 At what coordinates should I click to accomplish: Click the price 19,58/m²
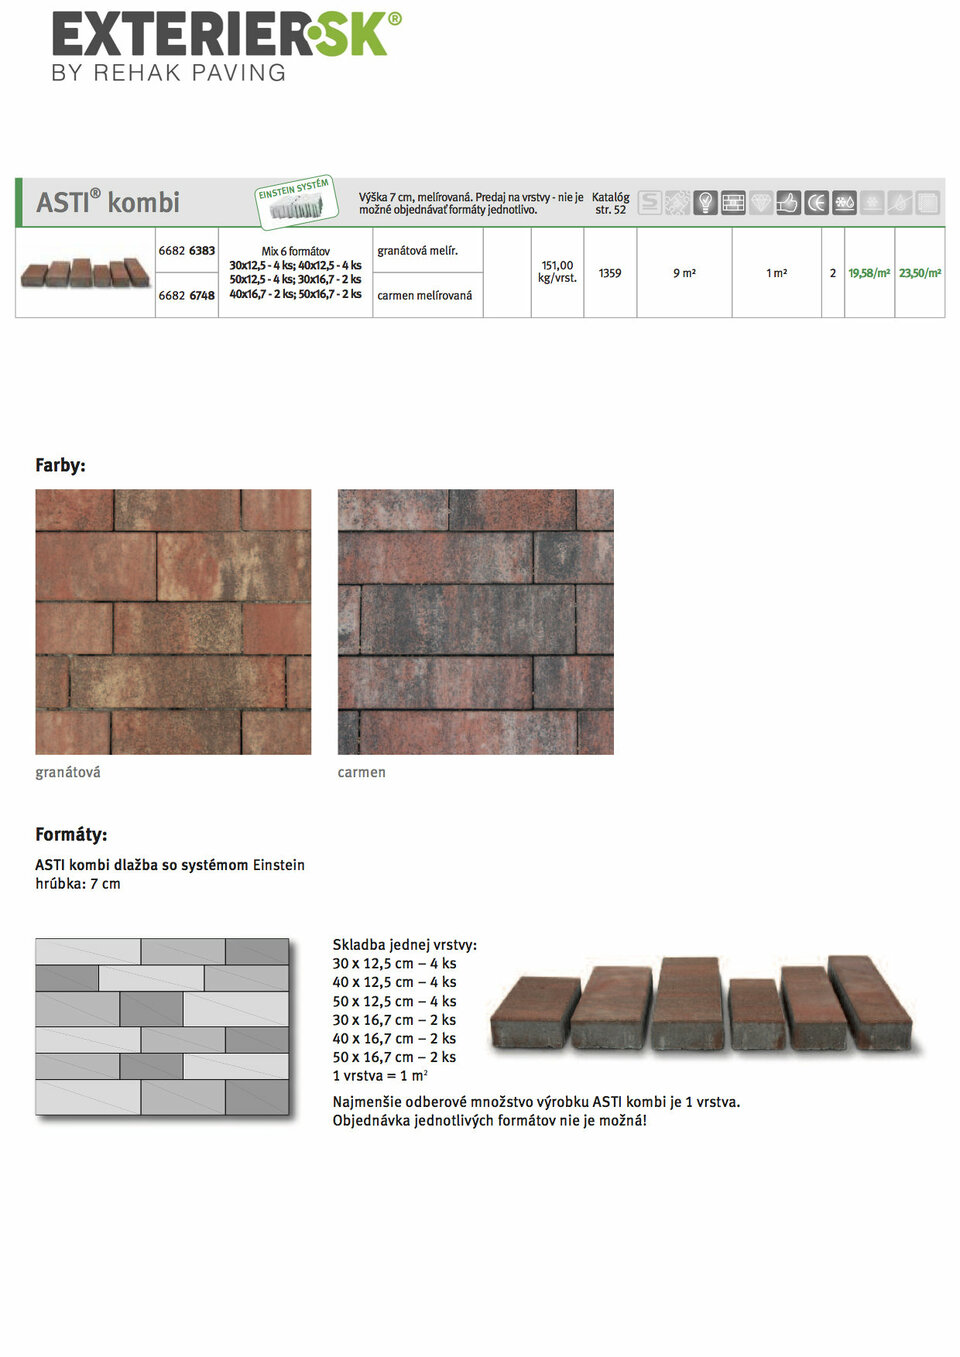tap(869, 273)
